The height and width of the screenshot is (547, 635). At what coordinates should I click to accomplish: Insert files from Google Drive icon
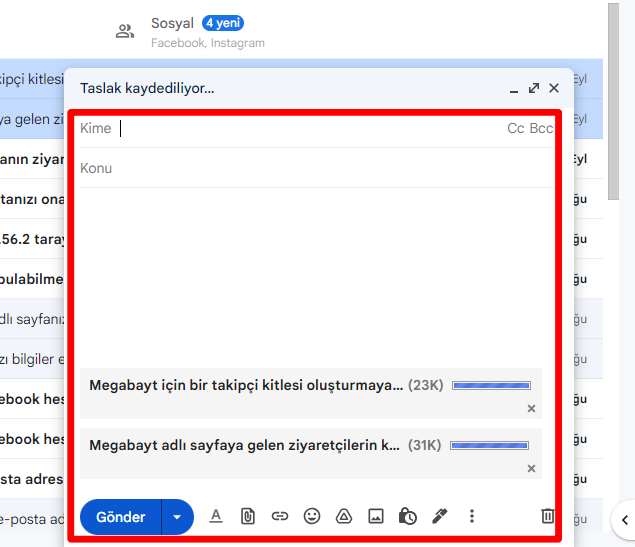point(344,516)
